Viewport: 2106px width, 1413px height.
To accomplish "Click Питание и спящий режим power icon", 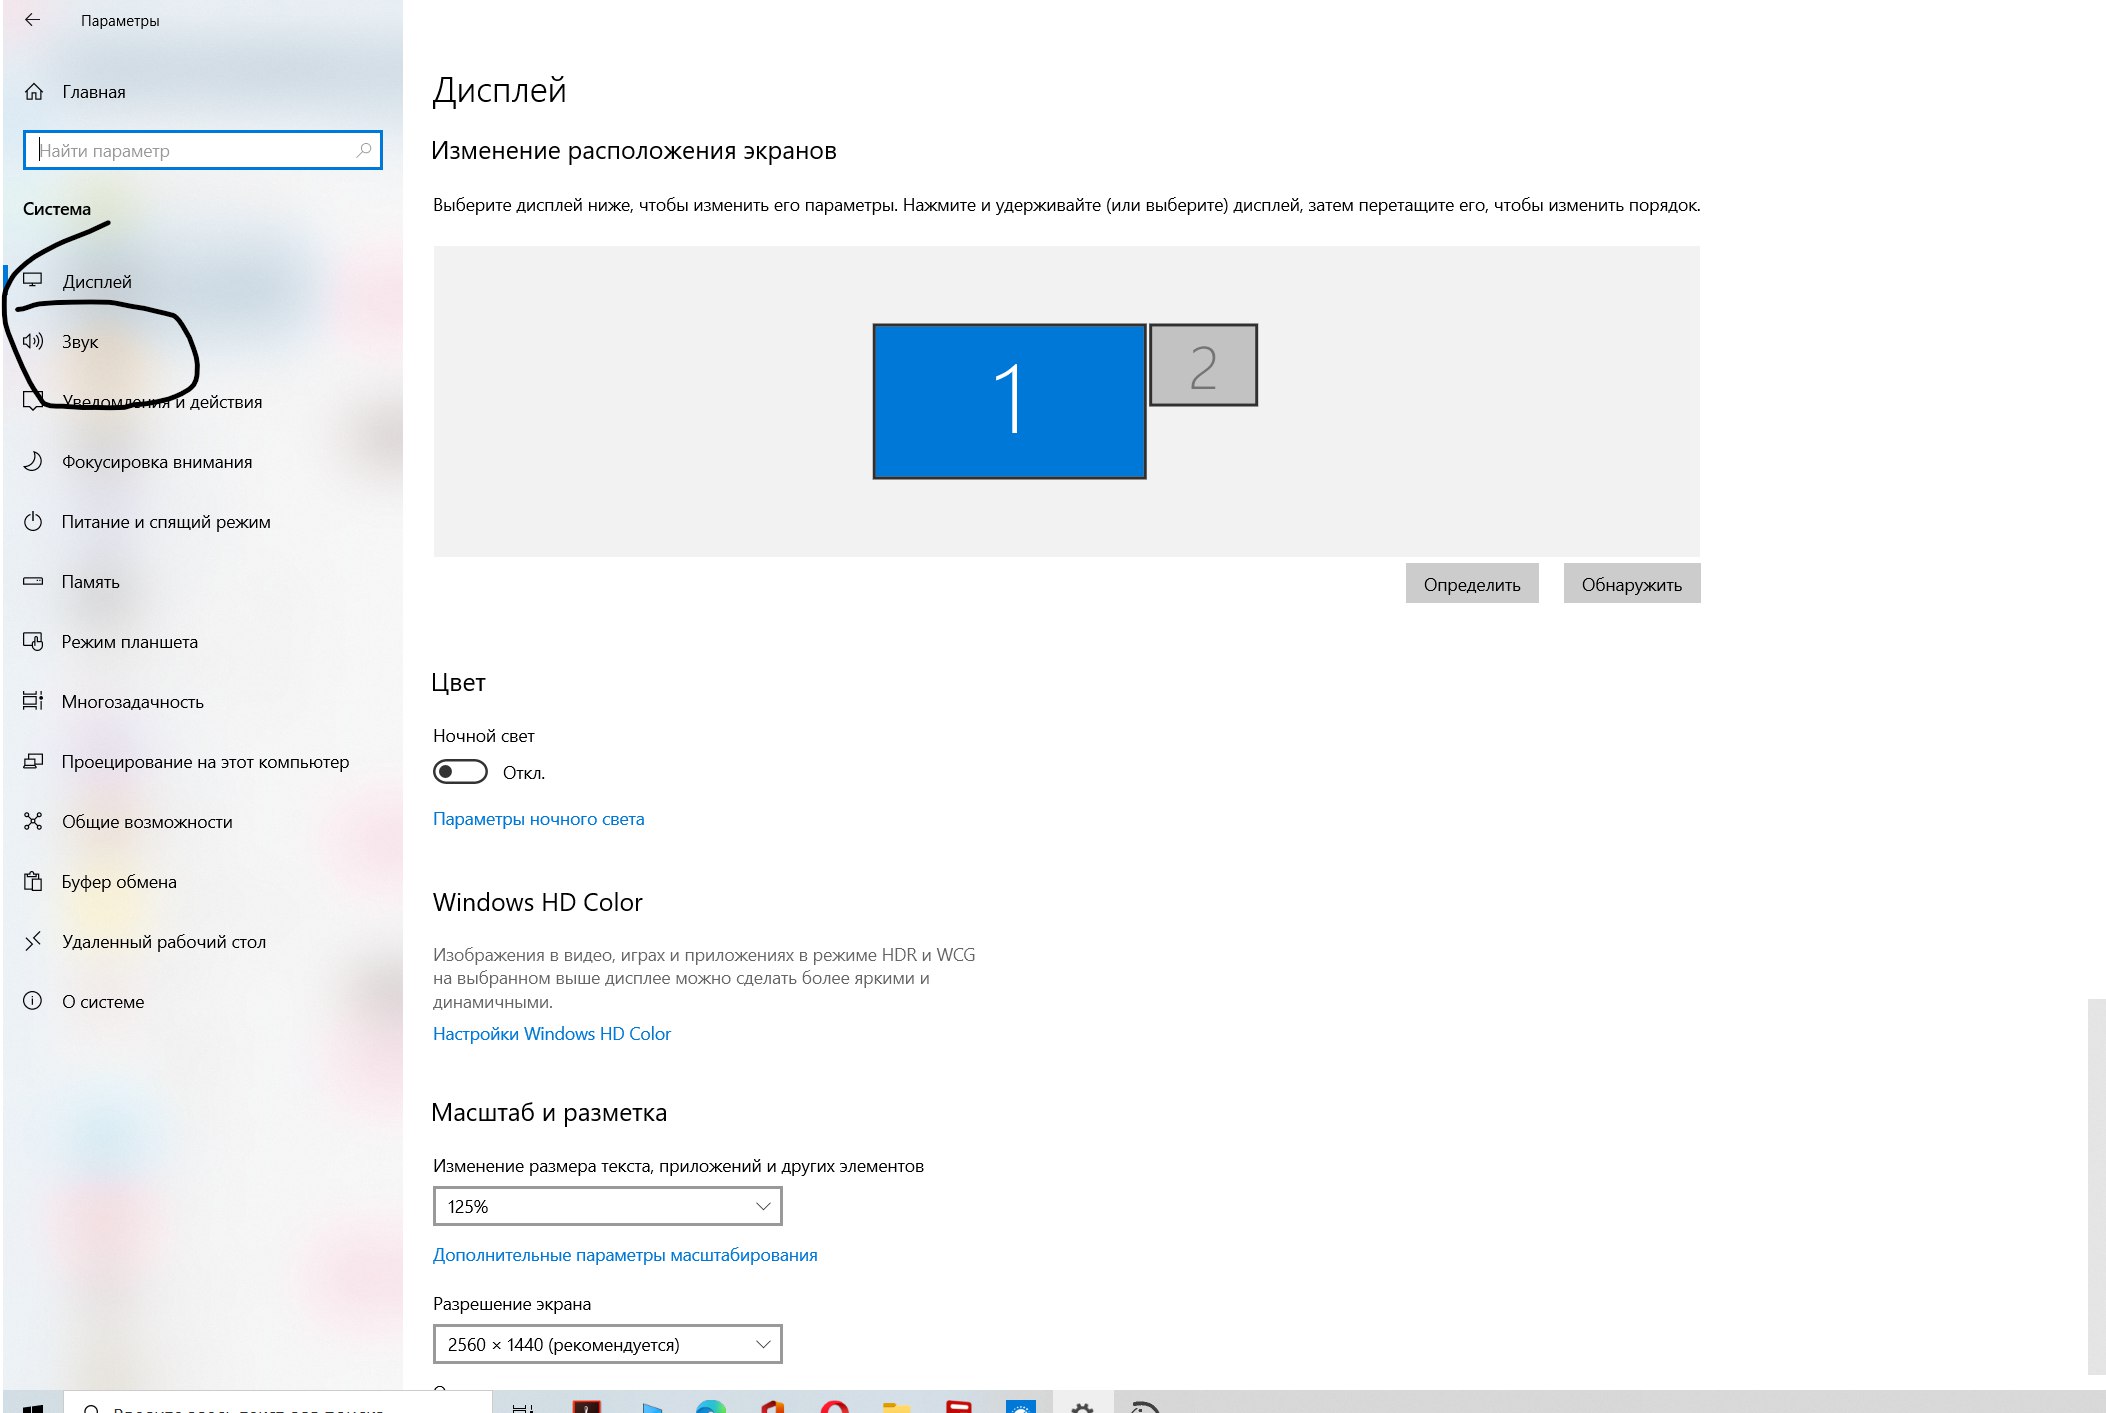I will click(x=33, y=521).
